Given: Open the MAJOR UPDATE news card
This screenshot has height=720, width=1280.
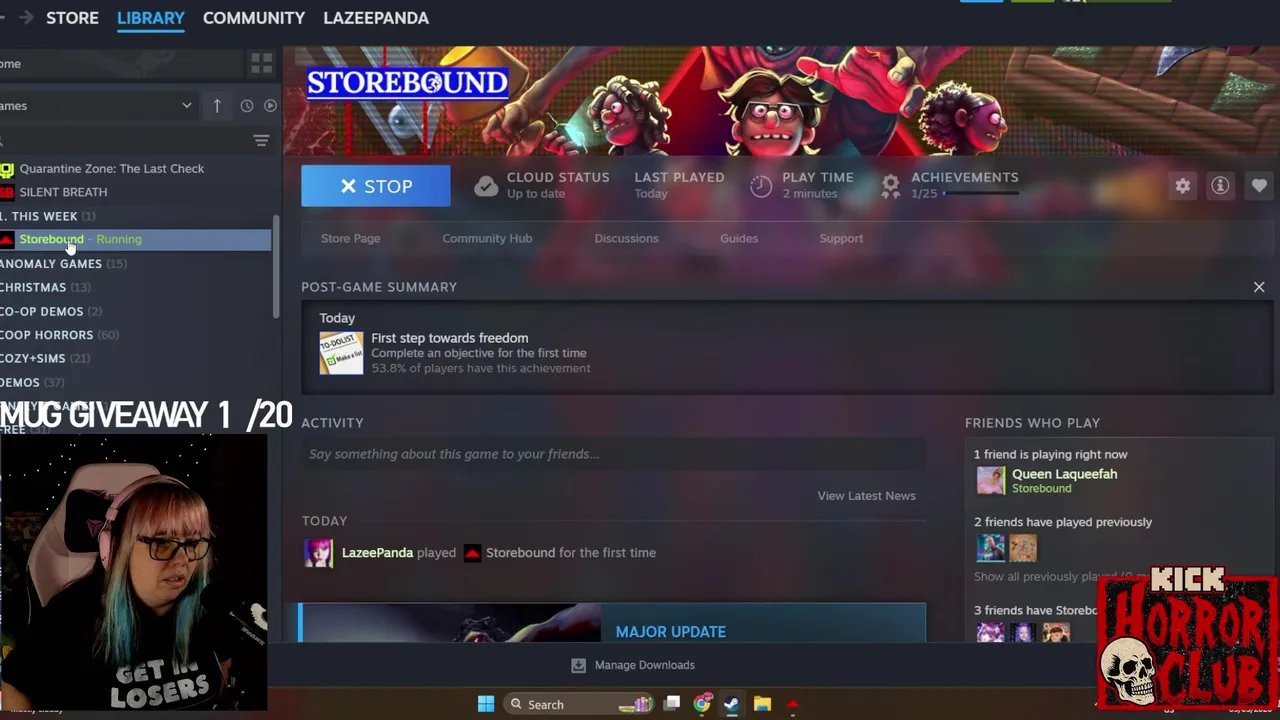Looking at the screenshot, I should pos(612,622).
